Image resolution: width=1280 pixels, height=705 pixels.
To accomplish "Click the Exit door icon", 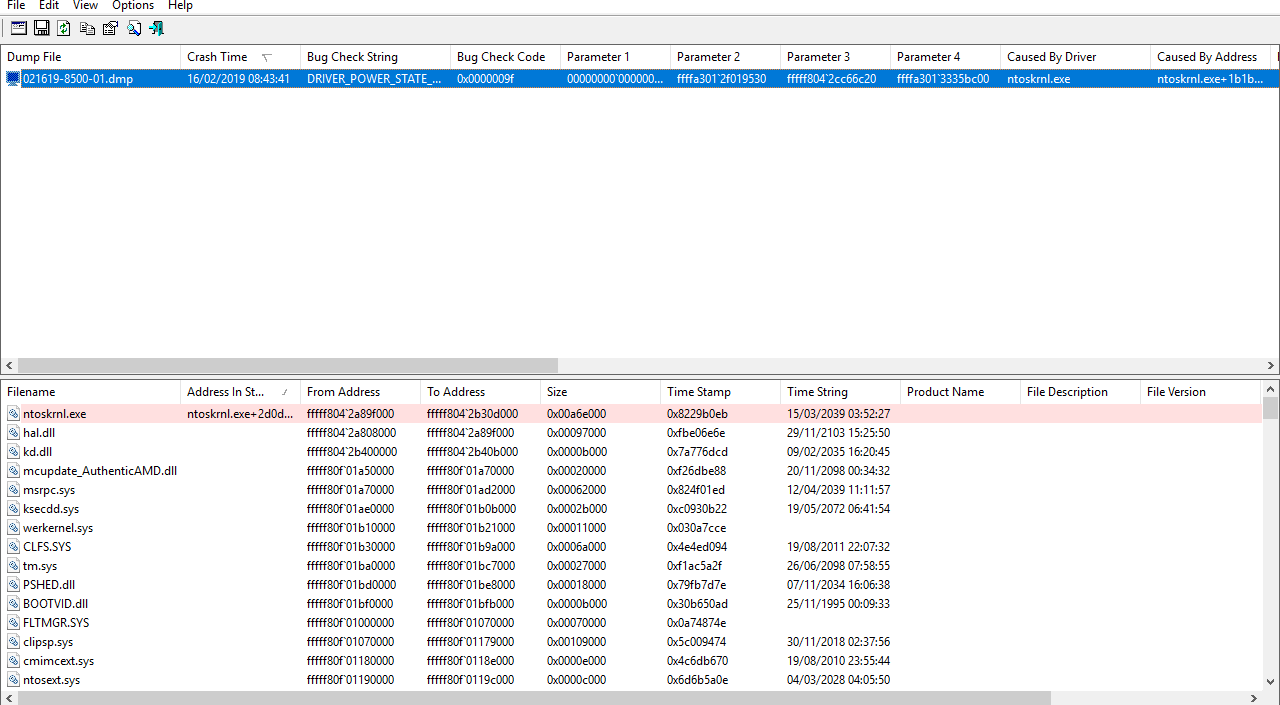I will [156, 28].
